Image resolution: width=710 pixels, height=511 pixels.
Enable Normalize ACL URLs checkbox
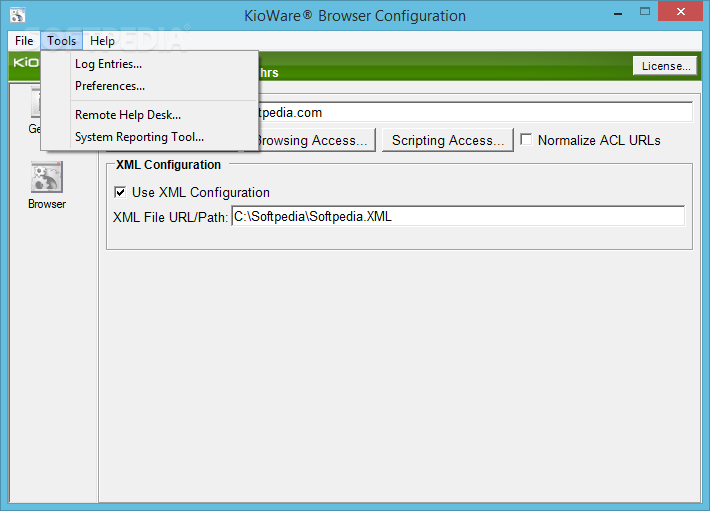pyautogui.click(x=526, y=139)
